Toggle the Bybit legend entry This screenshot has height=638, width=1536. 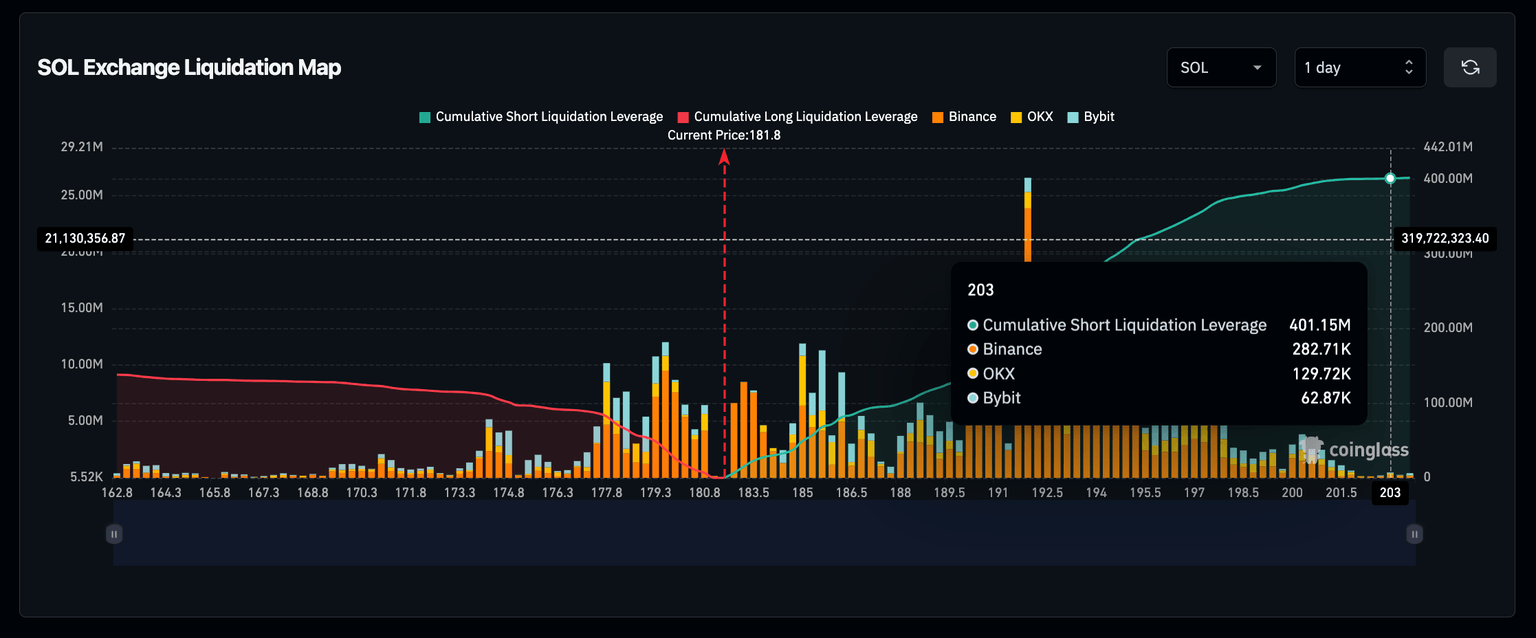[x=1090, y=117]
